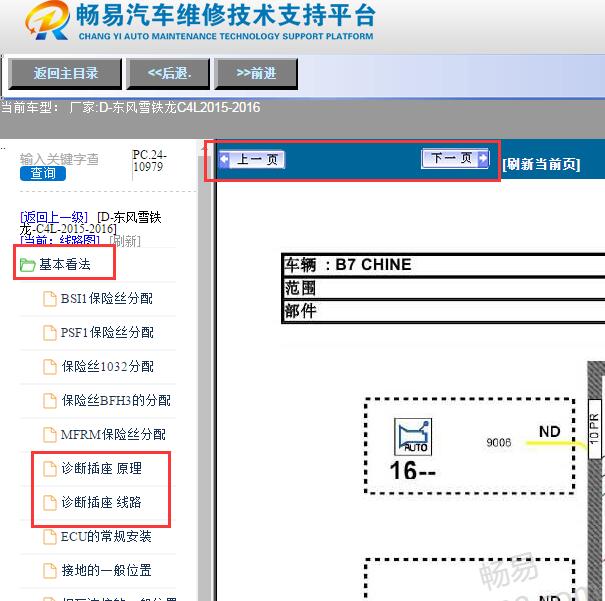The image size is (605, 601).
Task: Open 诊断插座 线路 document
Action: (x=101, y=502)
